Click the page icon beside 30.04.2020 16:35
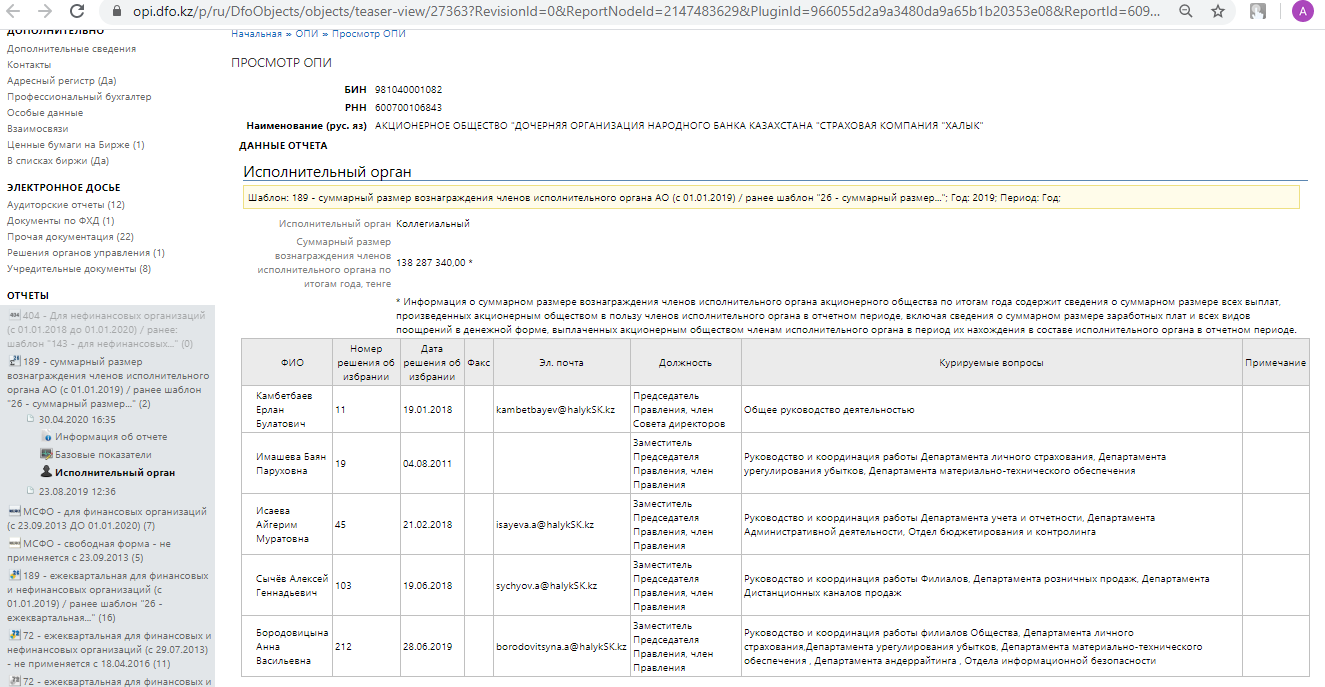The width and height of the screenshot is (1325, 687). pos(30,420)
